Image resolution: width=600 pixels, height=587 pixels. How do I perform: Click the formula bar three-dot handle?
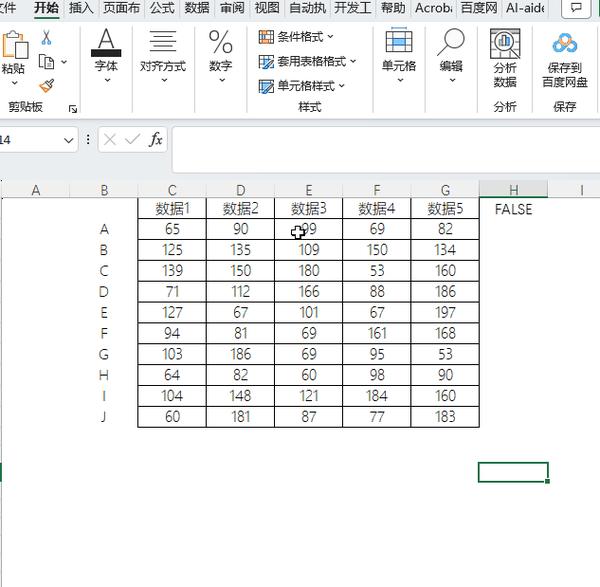(88, 140)
